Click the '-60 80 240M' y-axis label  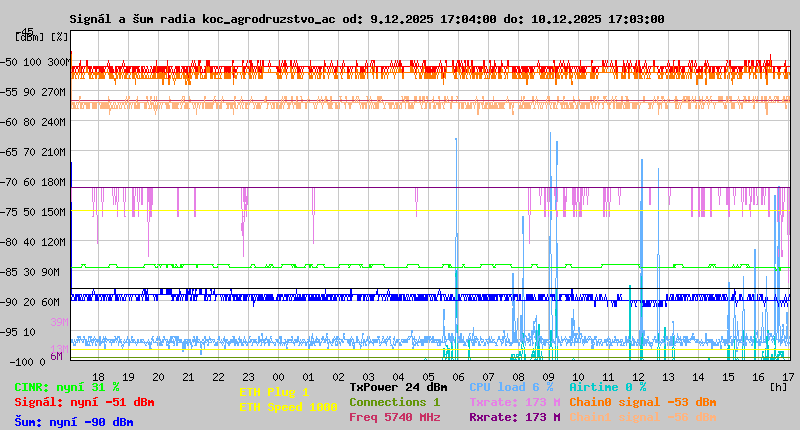(x=34, y=122)
